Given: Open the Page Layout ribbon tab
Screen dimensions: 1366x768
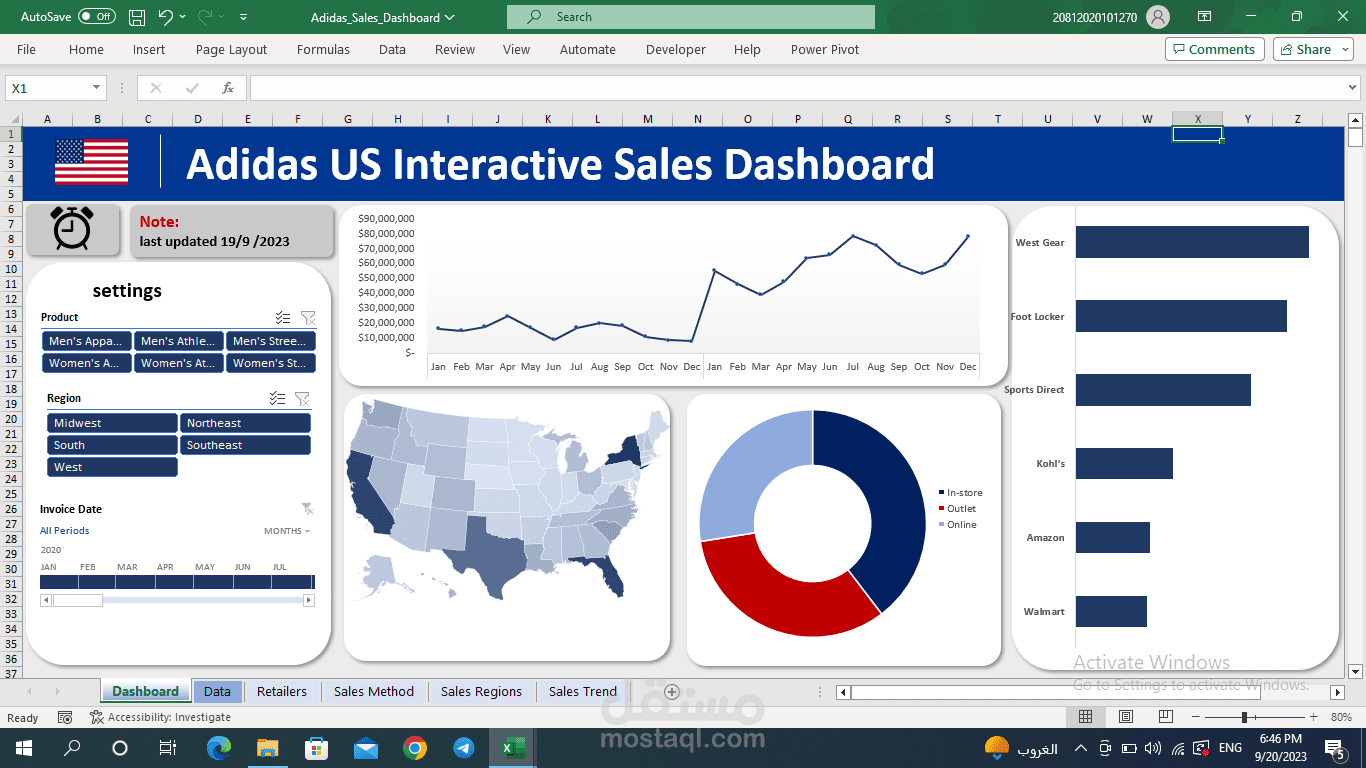Looking at the screenshot, I should (231, 49).
